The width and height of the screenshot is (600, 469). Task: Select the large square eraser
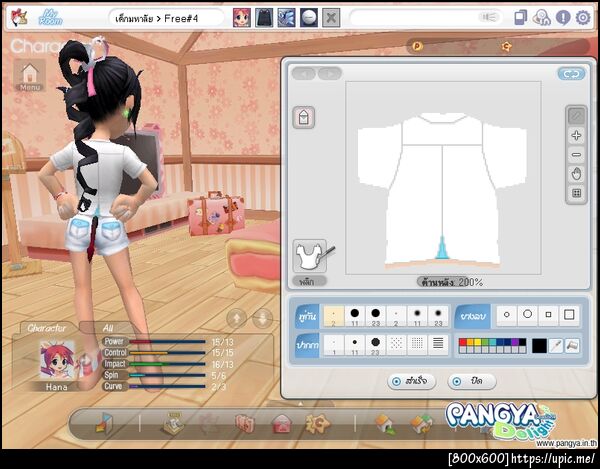click(569, 315)
